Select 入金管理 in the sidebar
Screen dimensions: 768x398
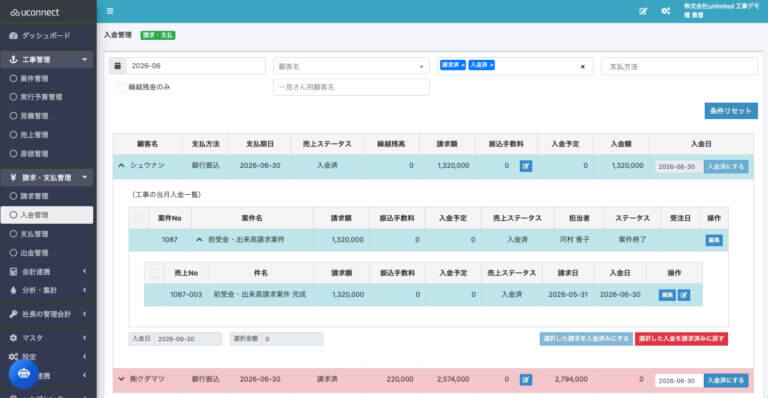47,215
